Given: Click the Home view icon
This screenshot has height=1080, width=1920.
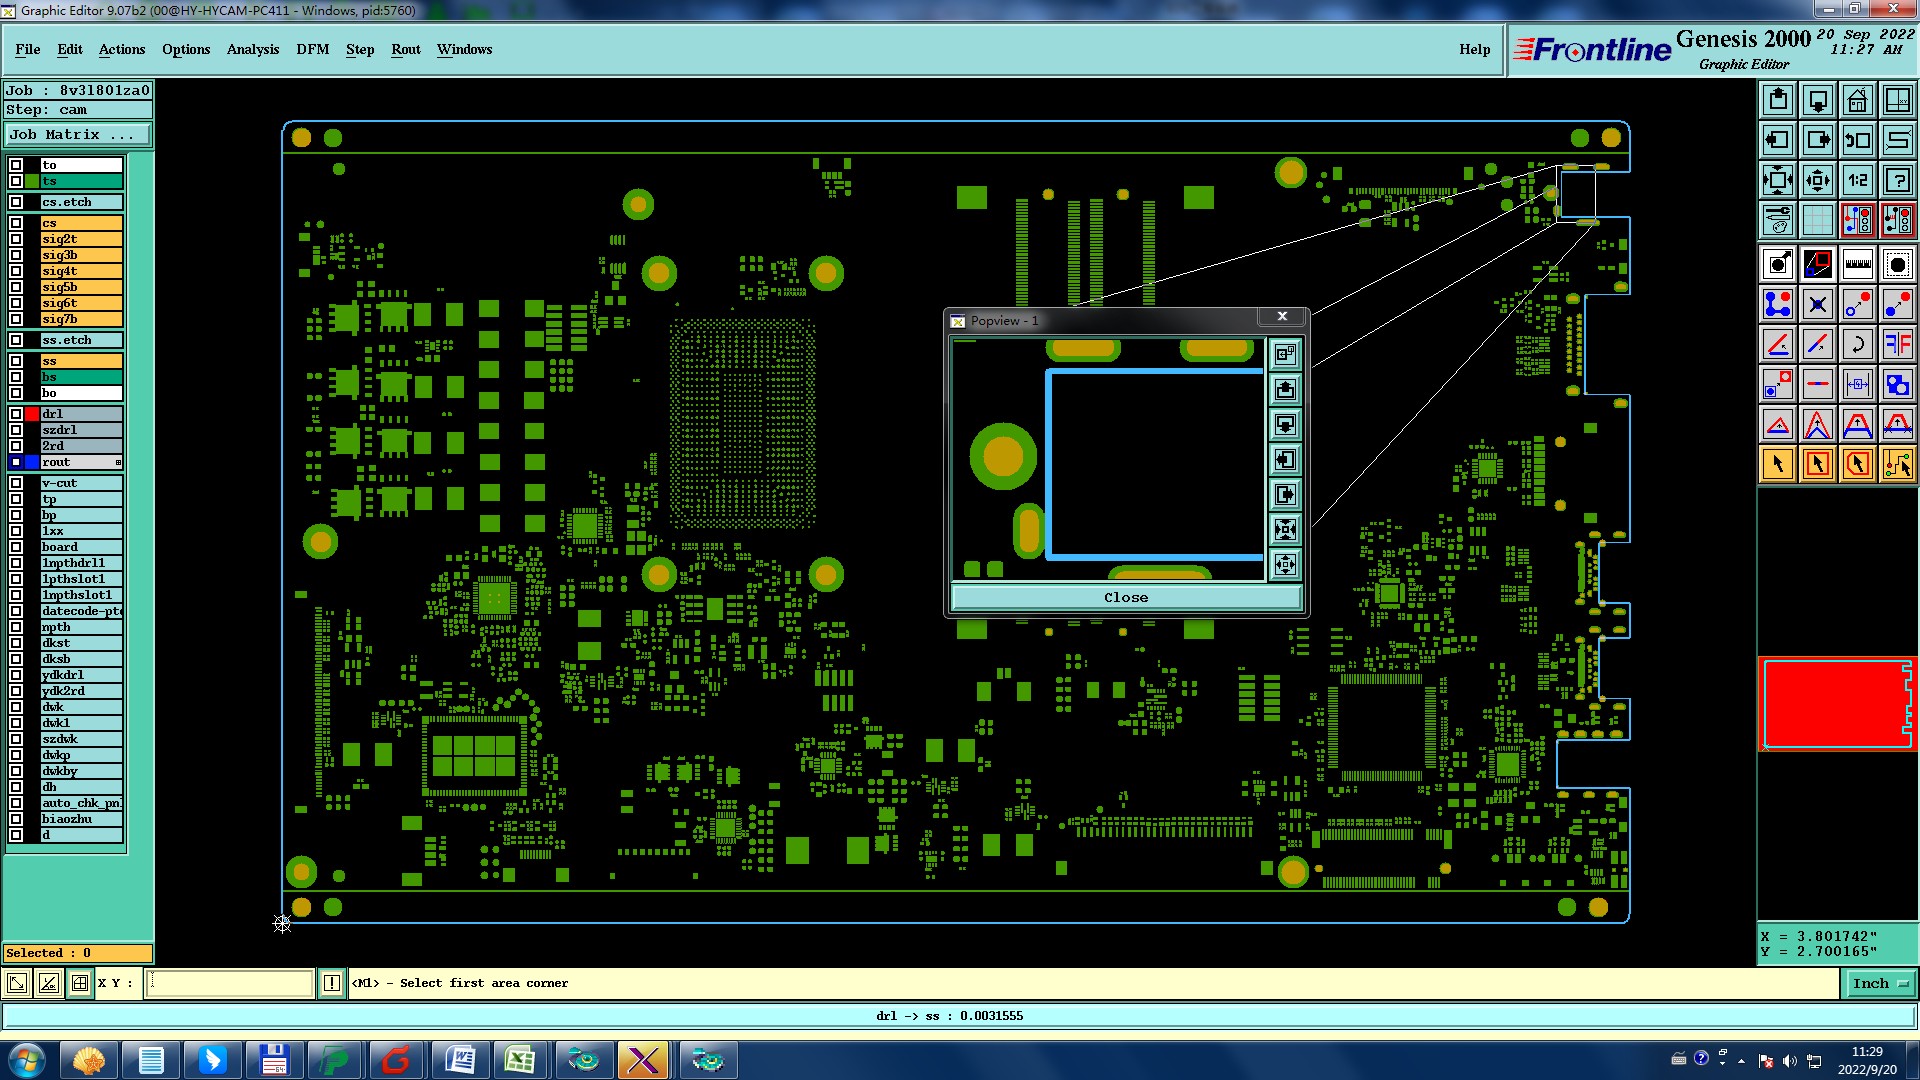Looking at the screenshot, I should (1857, 100).
